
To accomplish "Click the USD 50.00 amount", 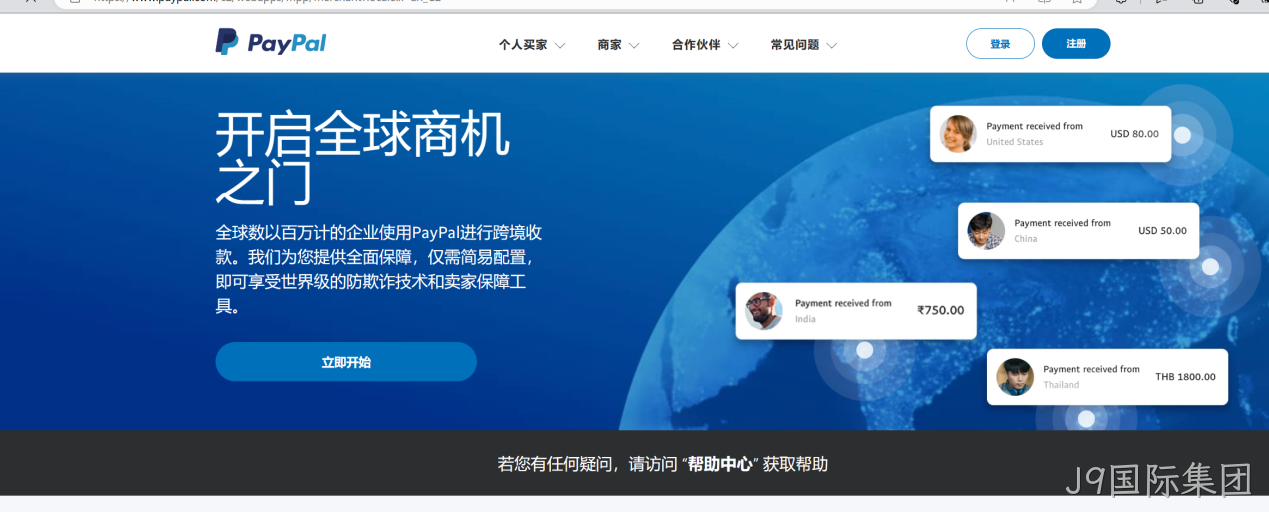I will [1162, 231].
